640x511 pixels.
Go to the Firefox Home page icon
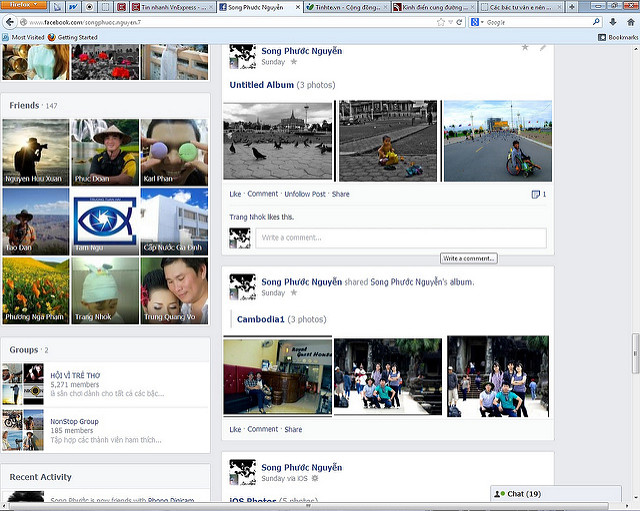pos(631,22)
